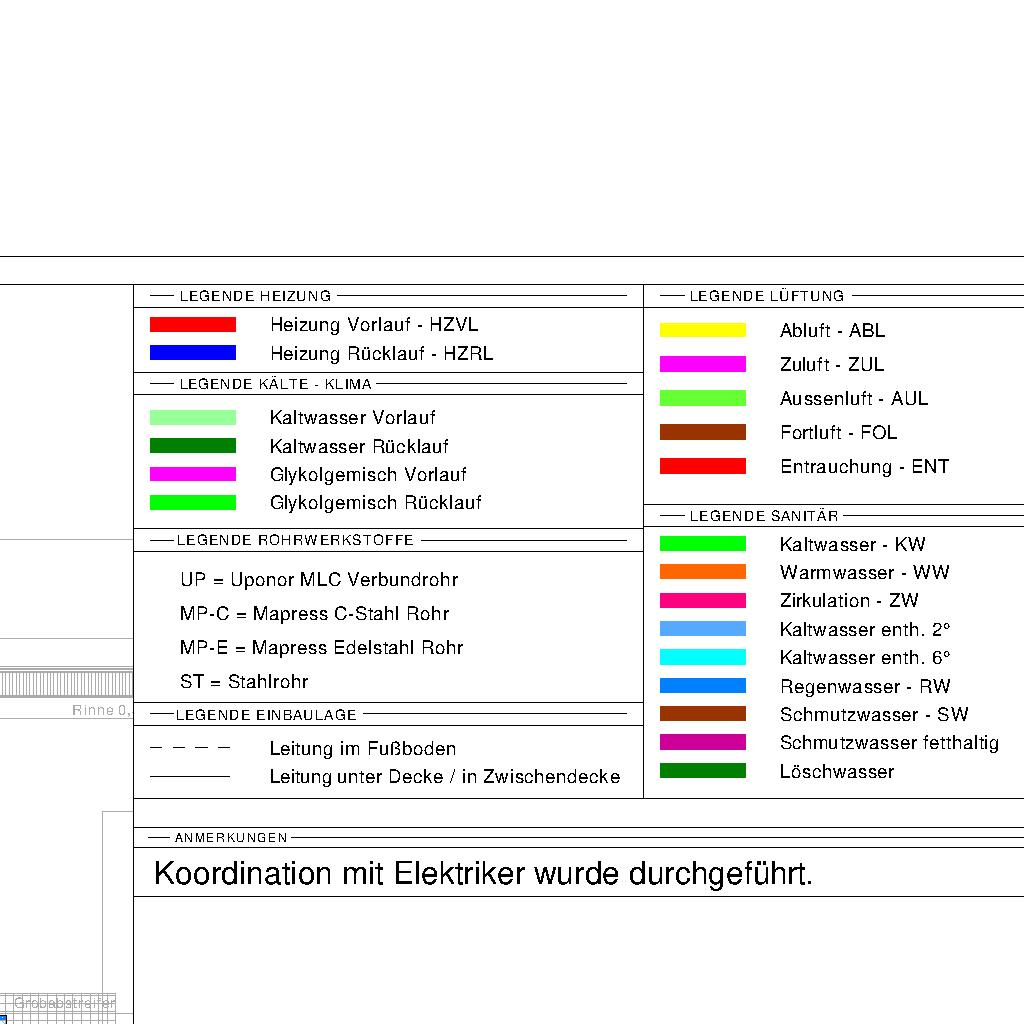Pick the magenta Zuluft ZUL swatch
The width and height of the screenshot is (1024, 1024).
coord(703,364)
